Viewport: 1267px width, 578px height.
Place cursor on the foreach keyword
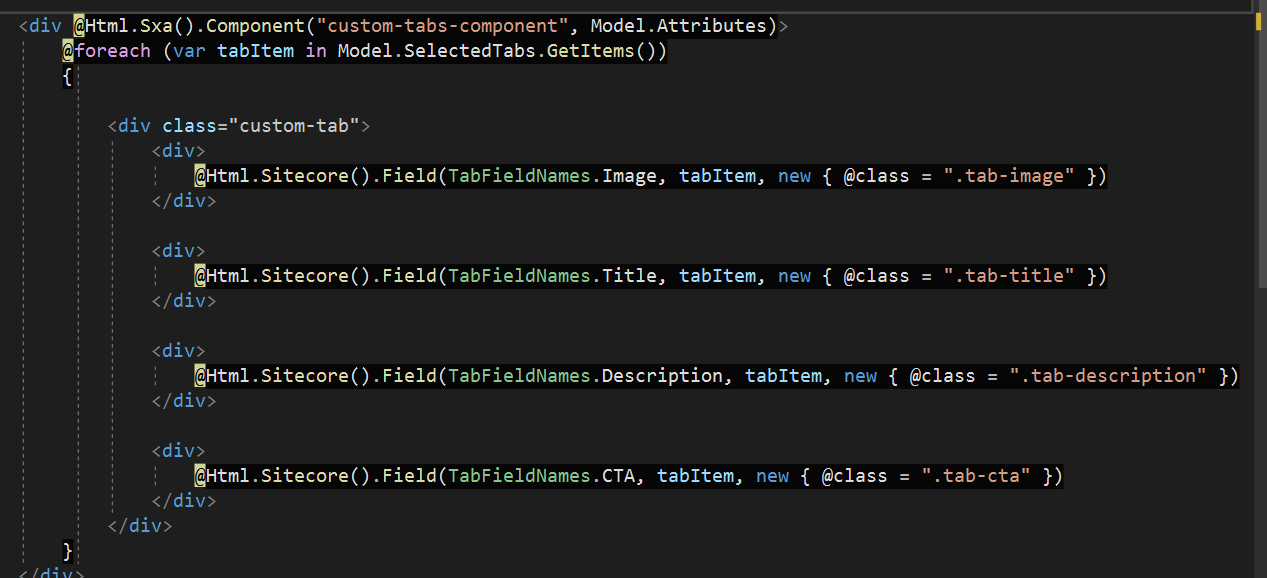coord(112,51)
